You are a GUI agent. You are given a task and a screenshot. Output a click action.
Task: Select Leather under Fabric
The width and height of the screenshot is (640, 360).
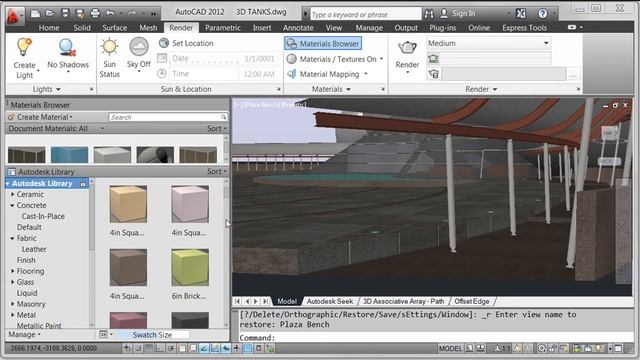[34, 249]
